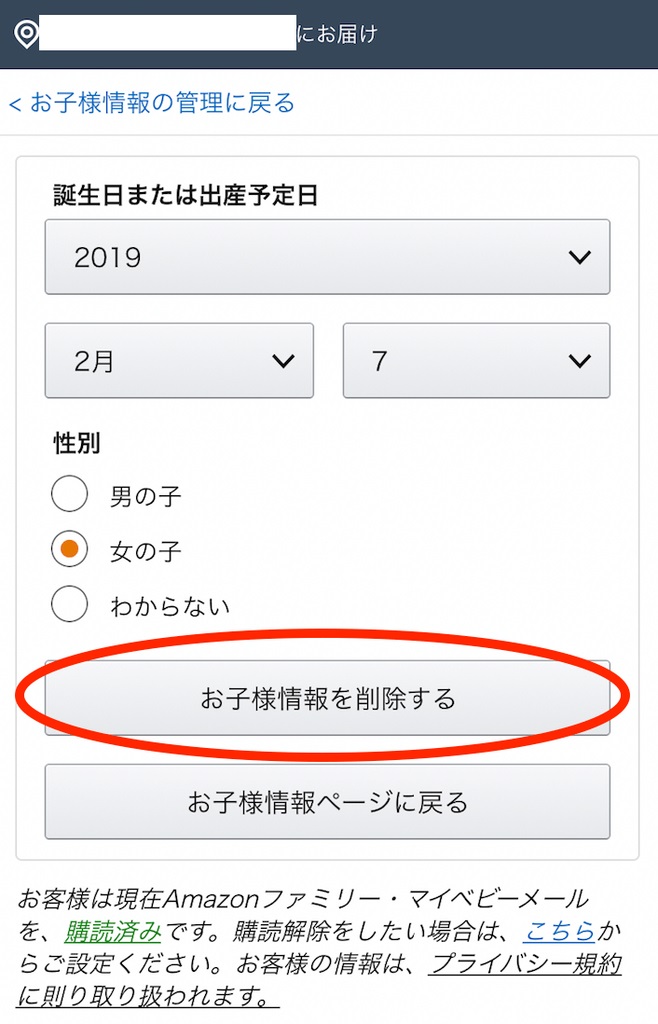Viewport: 658px width, 1024px height.
Task: Select the わからない radio button
Action: (x=69, y=603)
